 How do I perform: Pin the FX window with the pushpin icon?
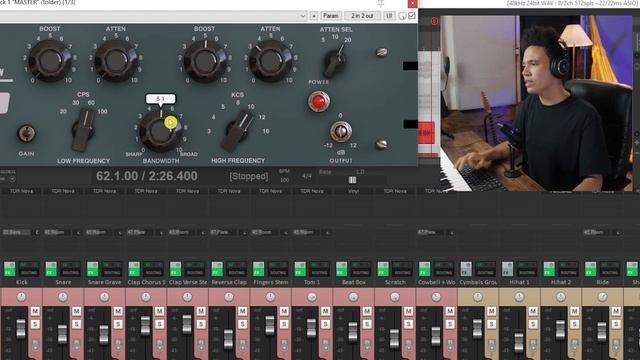point(380,4)
